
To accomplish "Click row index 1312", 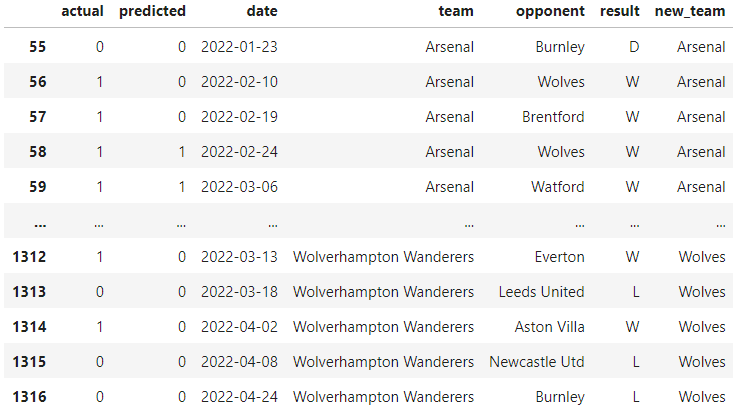I will [x=29, y=257].
